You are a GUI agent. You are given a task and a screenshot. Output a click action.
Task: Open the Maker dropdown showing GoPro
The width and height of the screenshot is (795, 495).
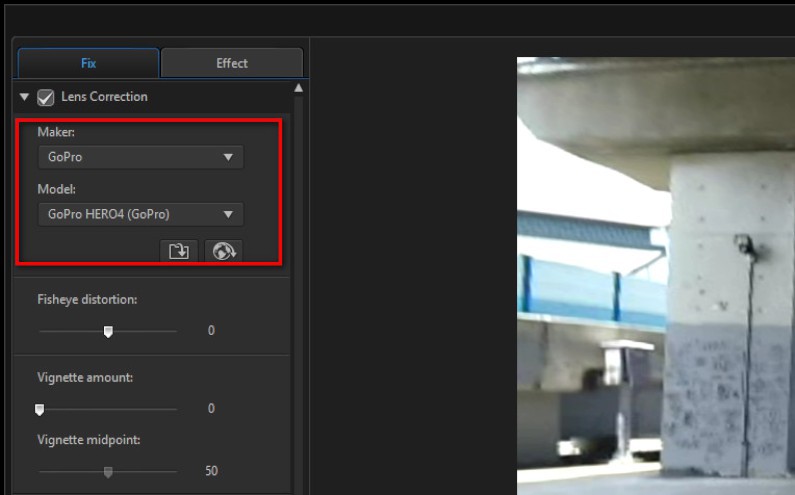point(140,157)
